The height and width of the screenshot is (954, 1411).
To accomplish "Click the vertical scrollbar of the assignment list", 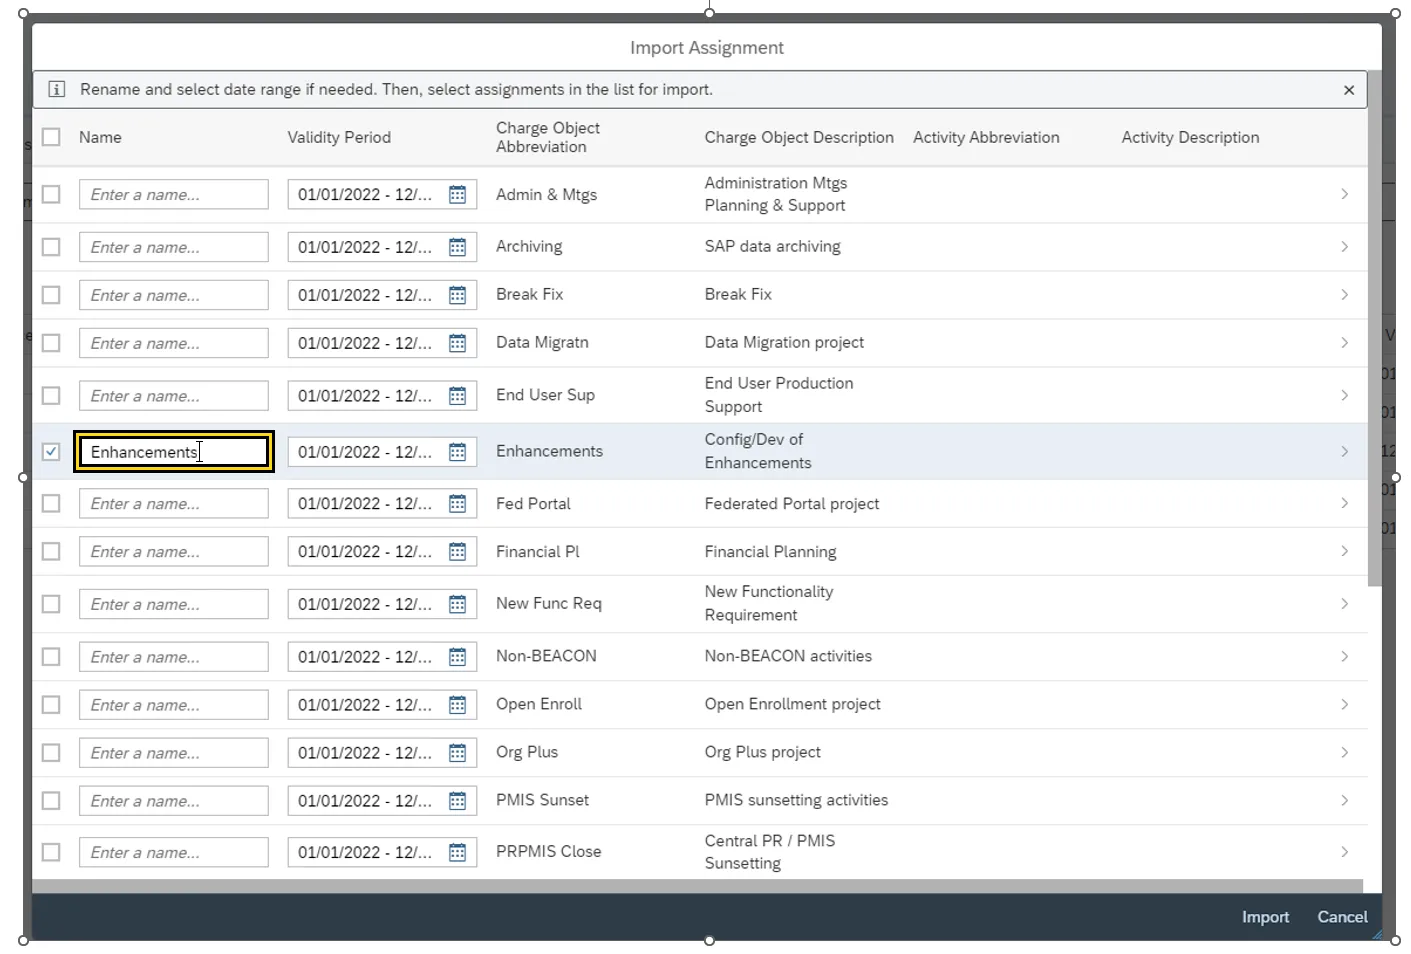I will (1374, 330).
